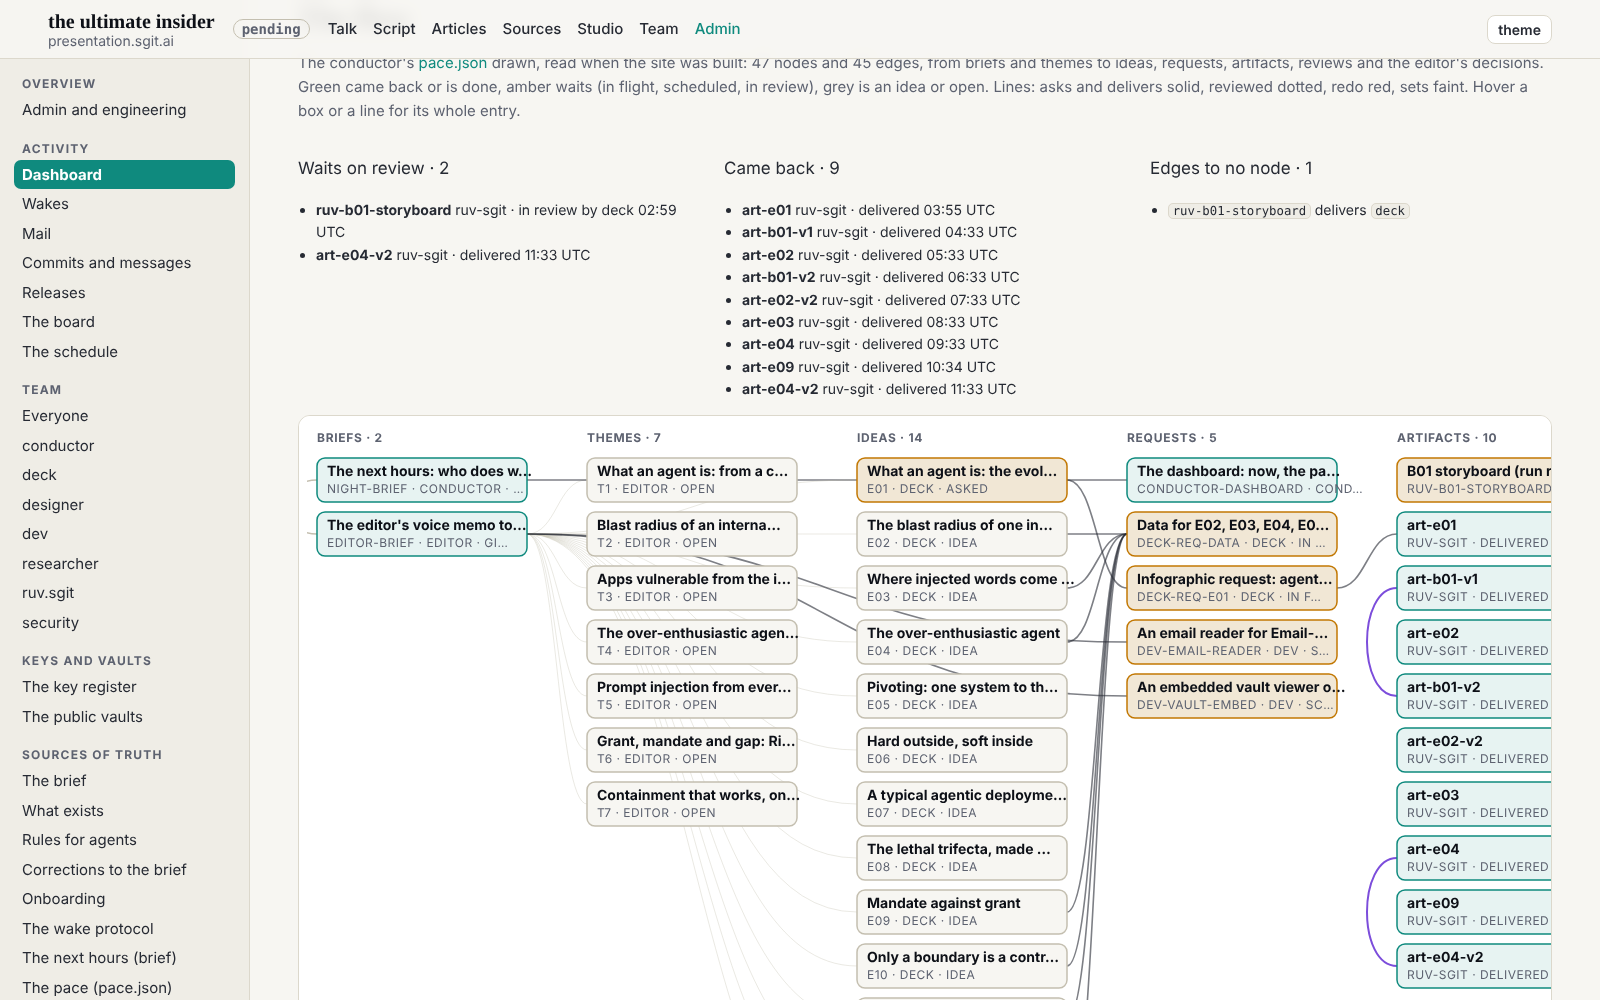Open Corrections to the brief
Image resolution: width=1600 pixels, height=1000 pixels.
(x=124, y=870)
